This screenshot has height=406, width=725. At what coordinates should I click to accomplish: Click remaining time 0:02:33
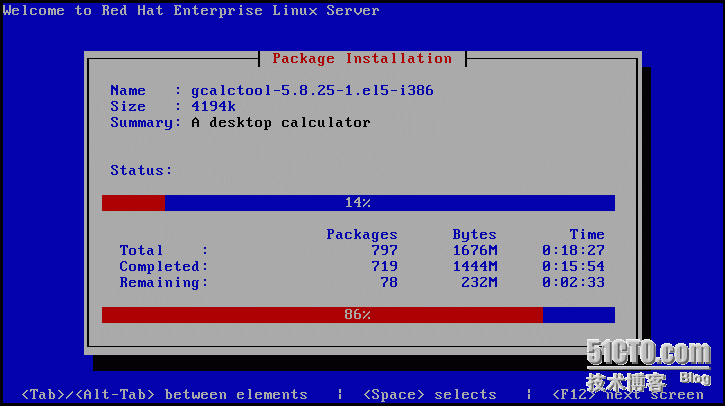click(573, 282)
